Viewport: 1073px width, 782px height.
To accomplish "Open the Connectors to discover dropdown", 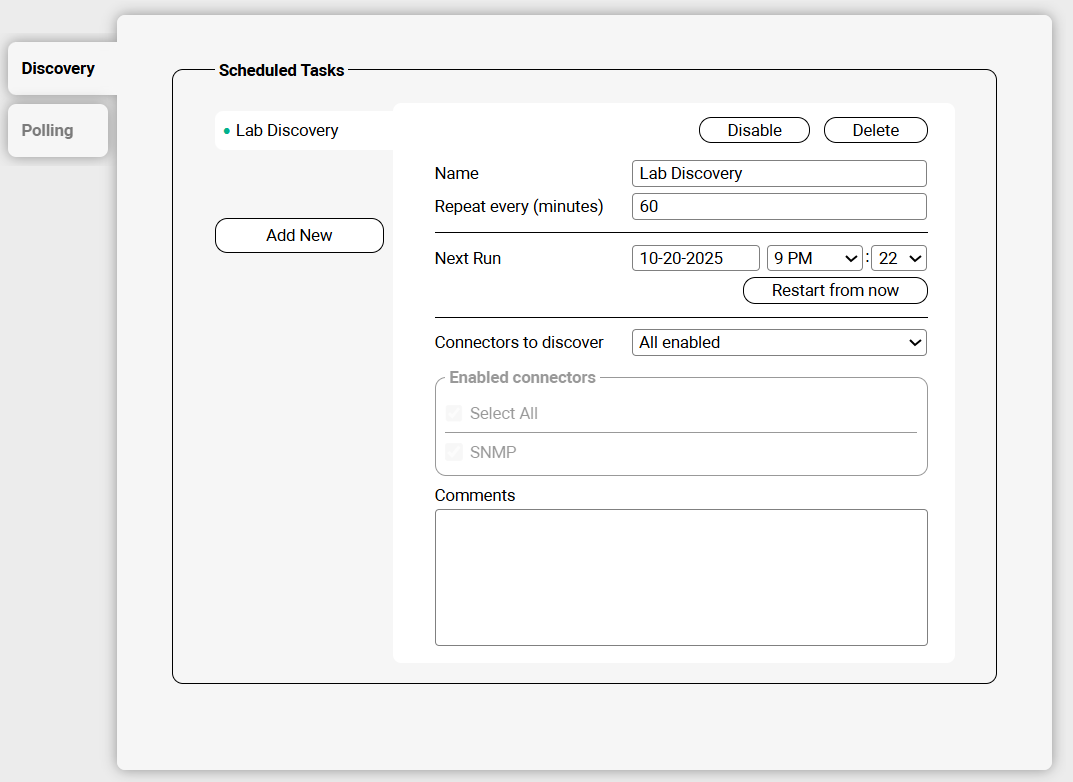I will point(779,343).
